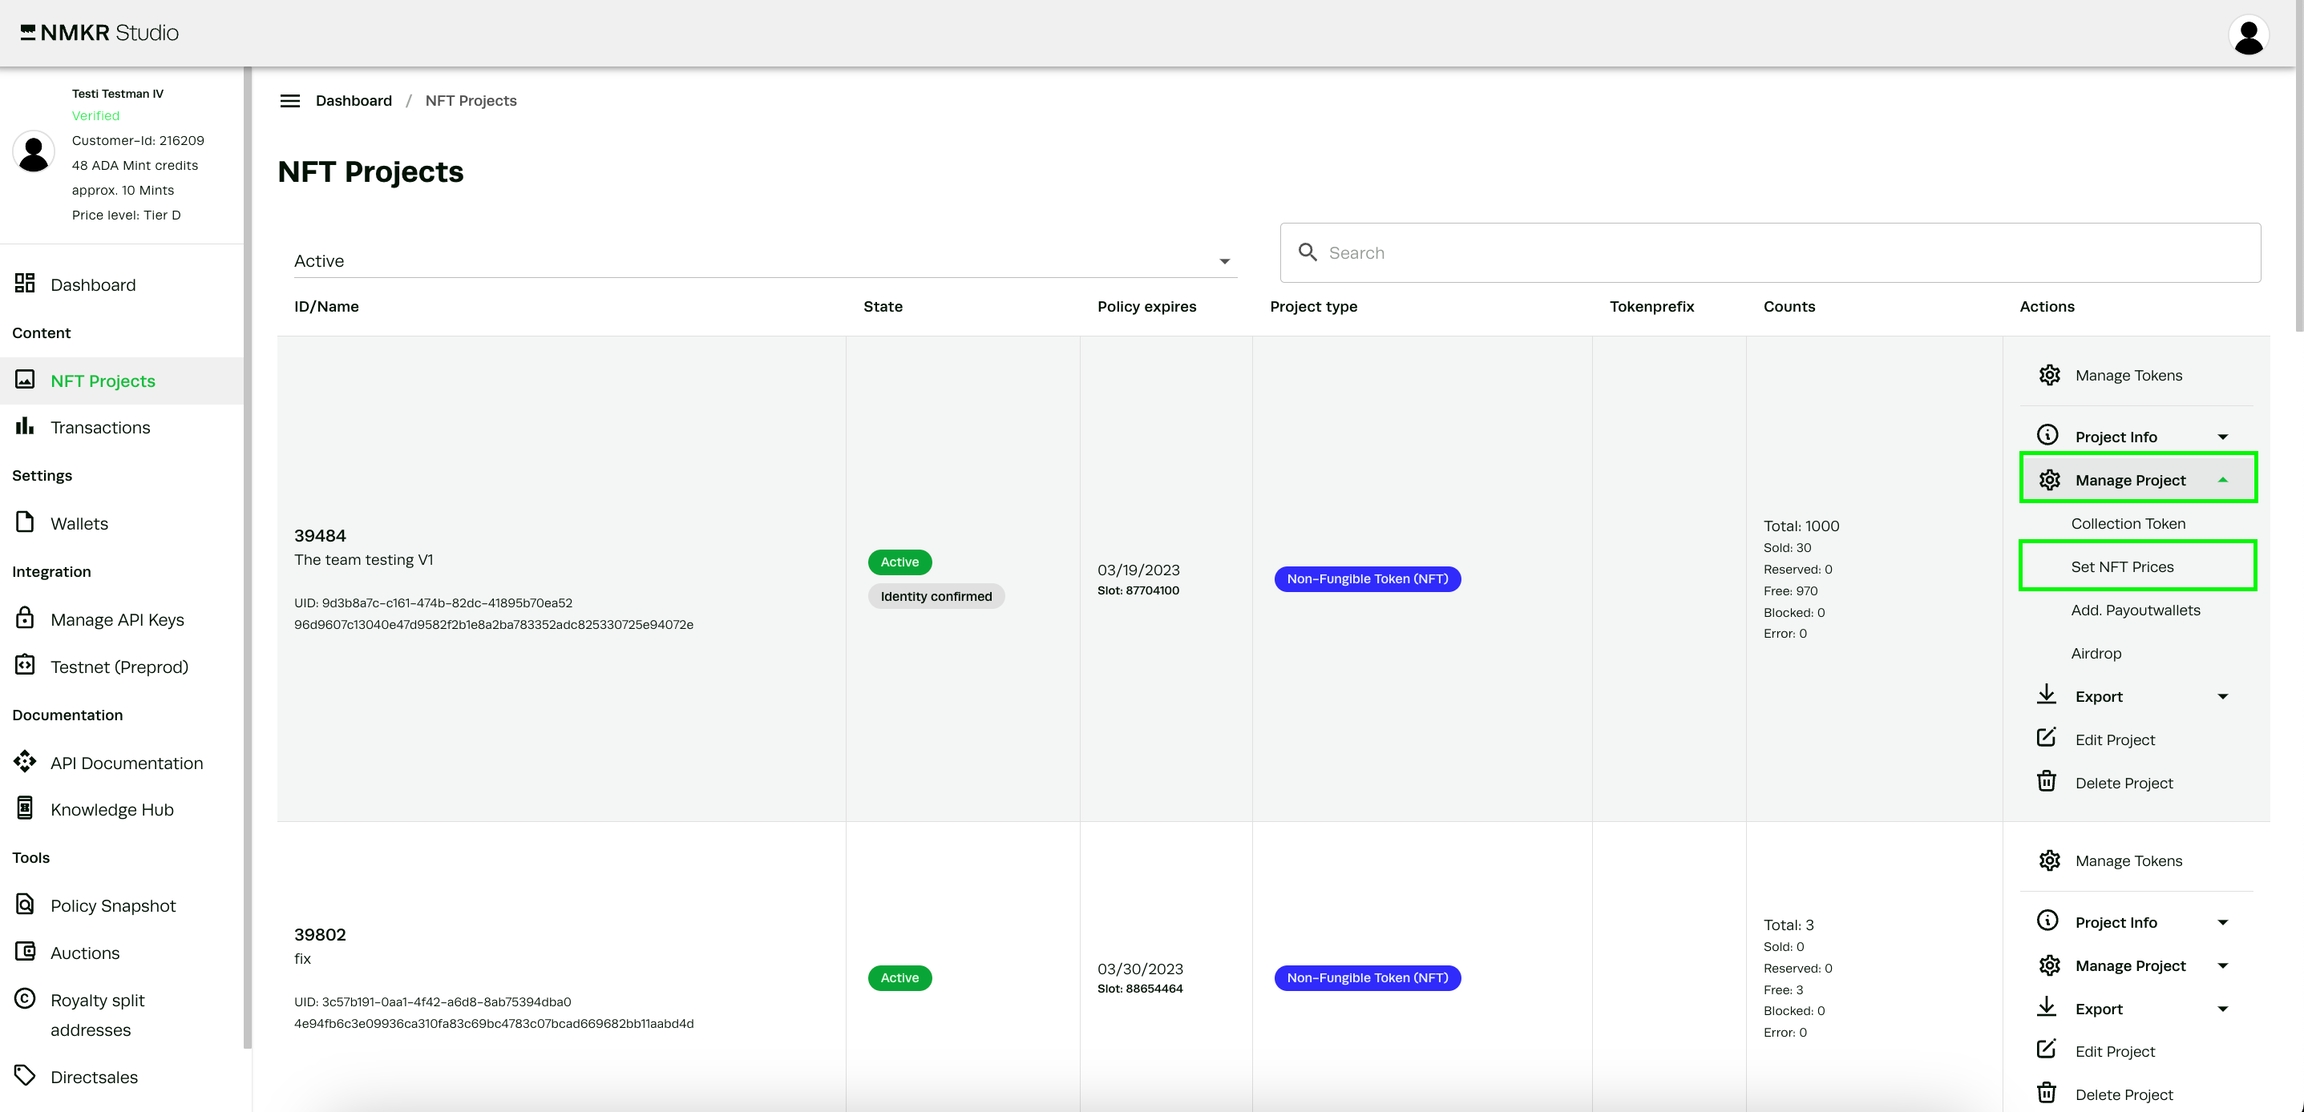Open the Auctions tool in sidebar
Screen dimensions: 2304x1112
tap(84, 953)
